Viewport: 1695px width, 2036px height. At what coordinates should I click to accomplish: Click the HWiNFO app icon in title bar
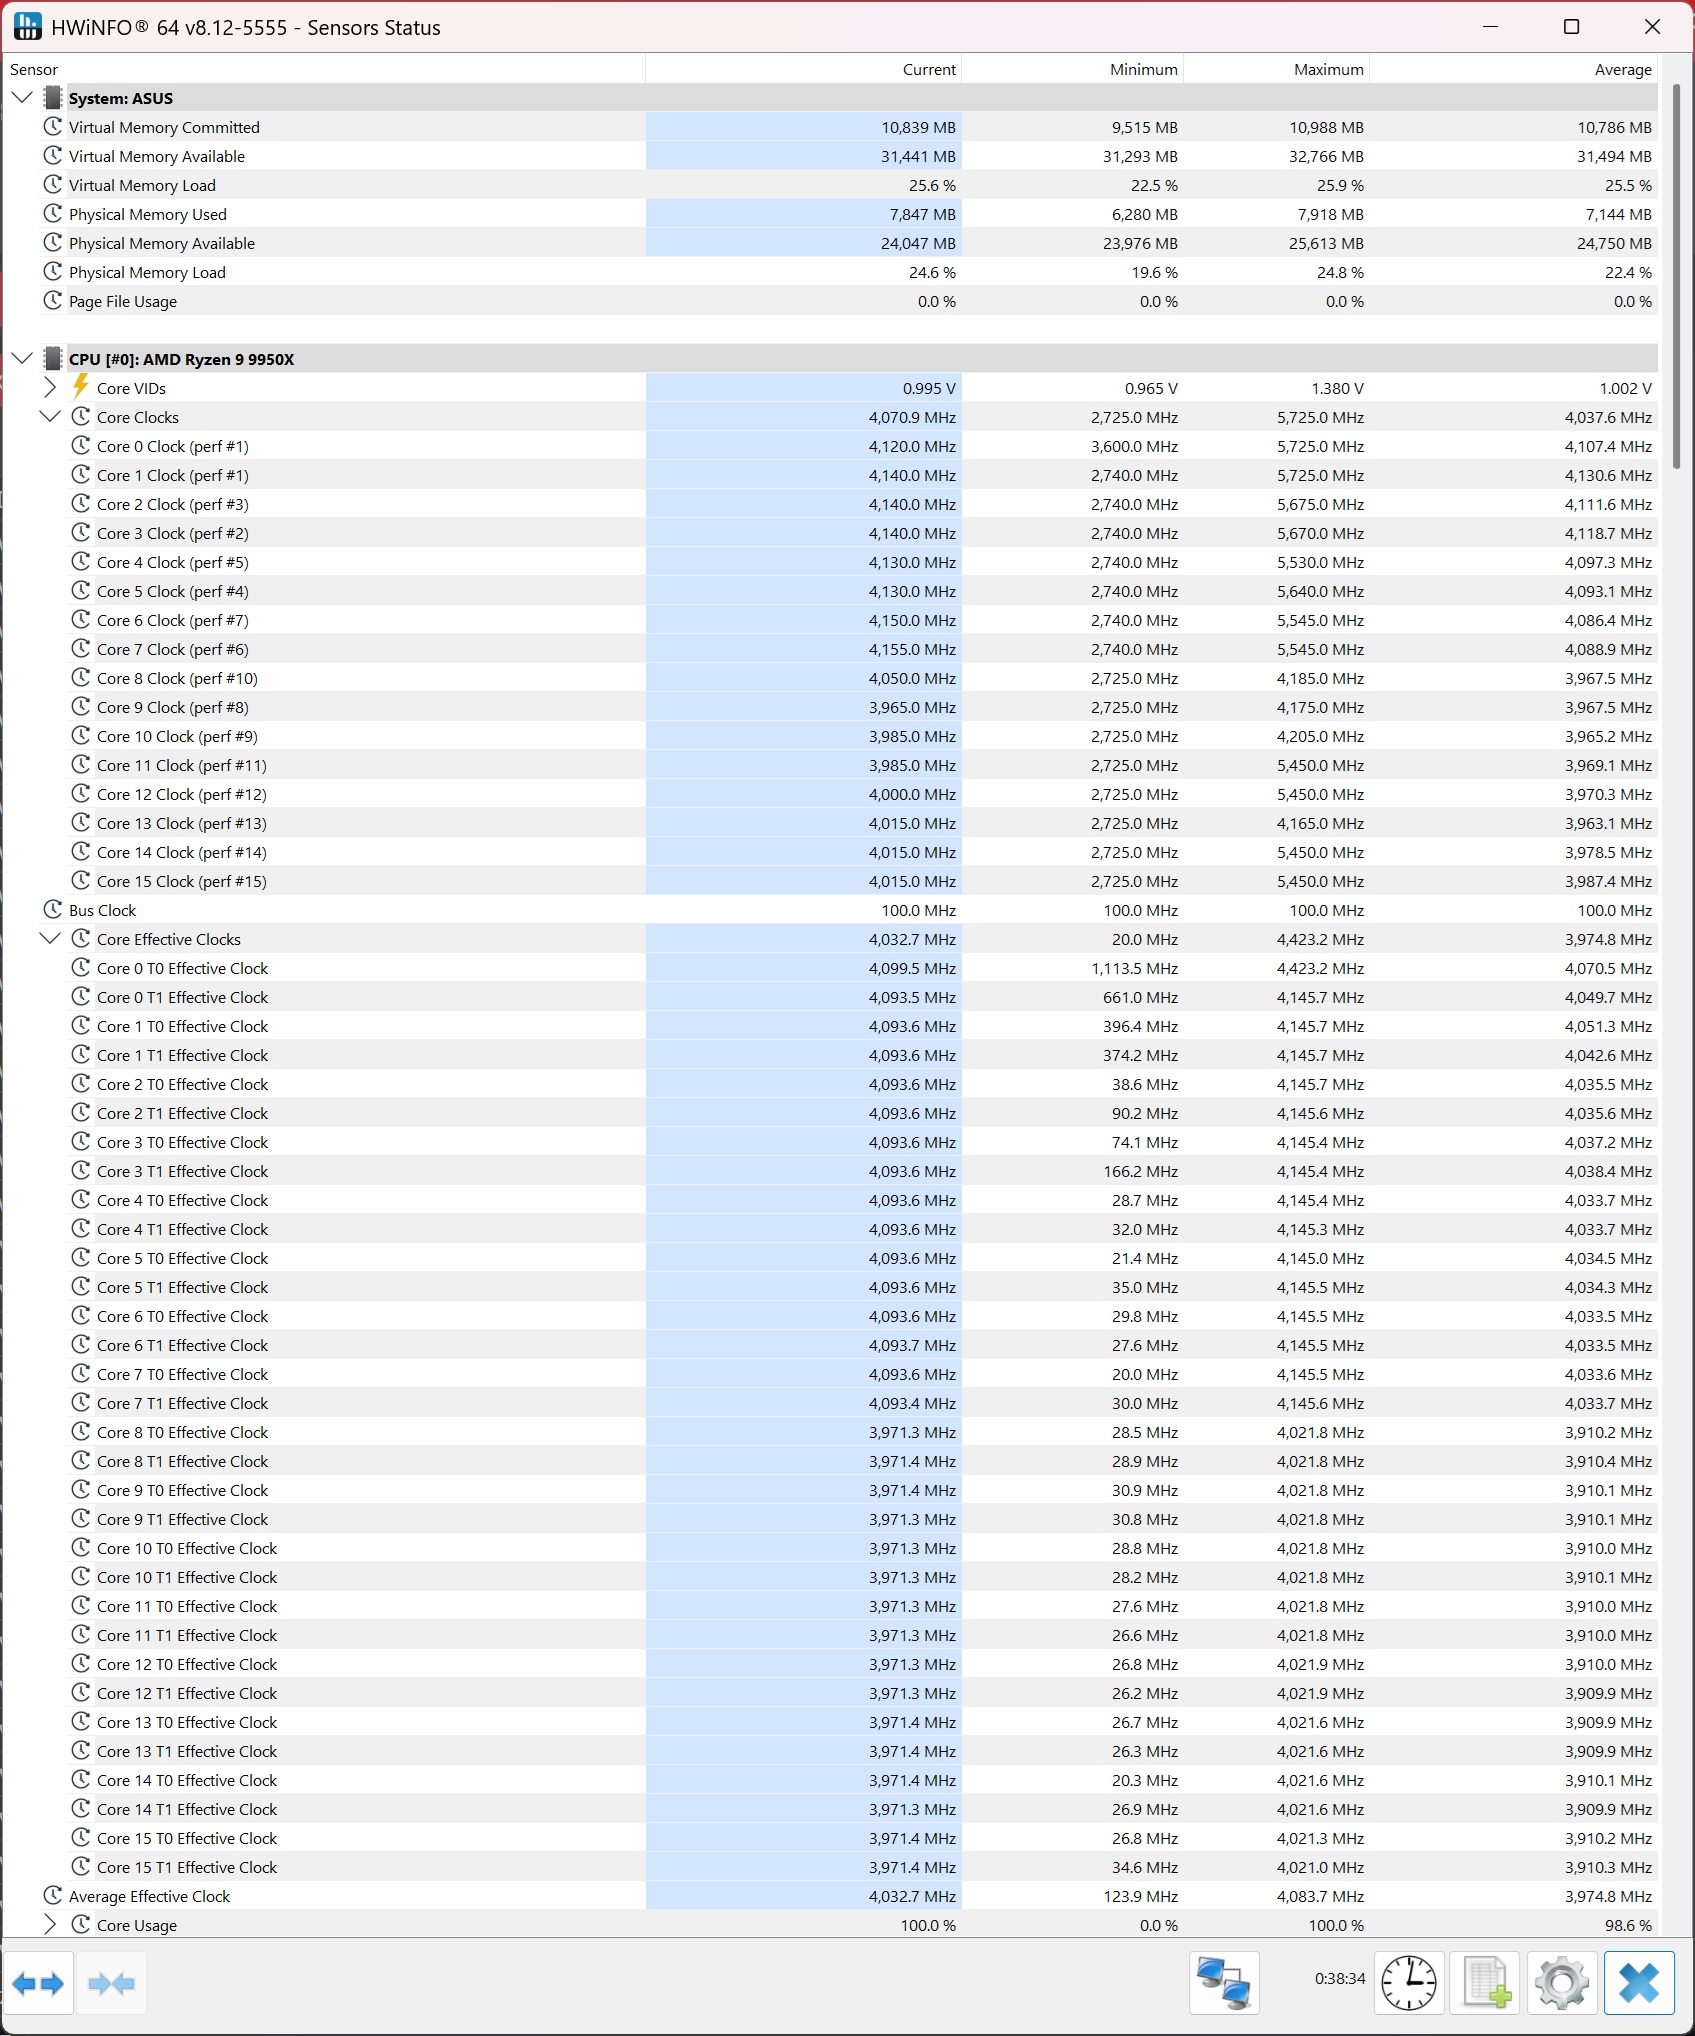click(27, 27)
